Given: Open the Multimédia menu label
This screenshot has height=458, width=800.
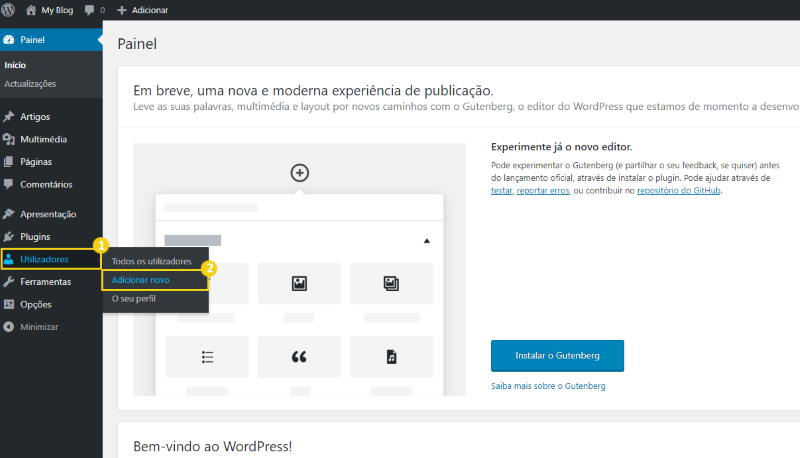Looking at the screenshot, I should coord(43,139).
